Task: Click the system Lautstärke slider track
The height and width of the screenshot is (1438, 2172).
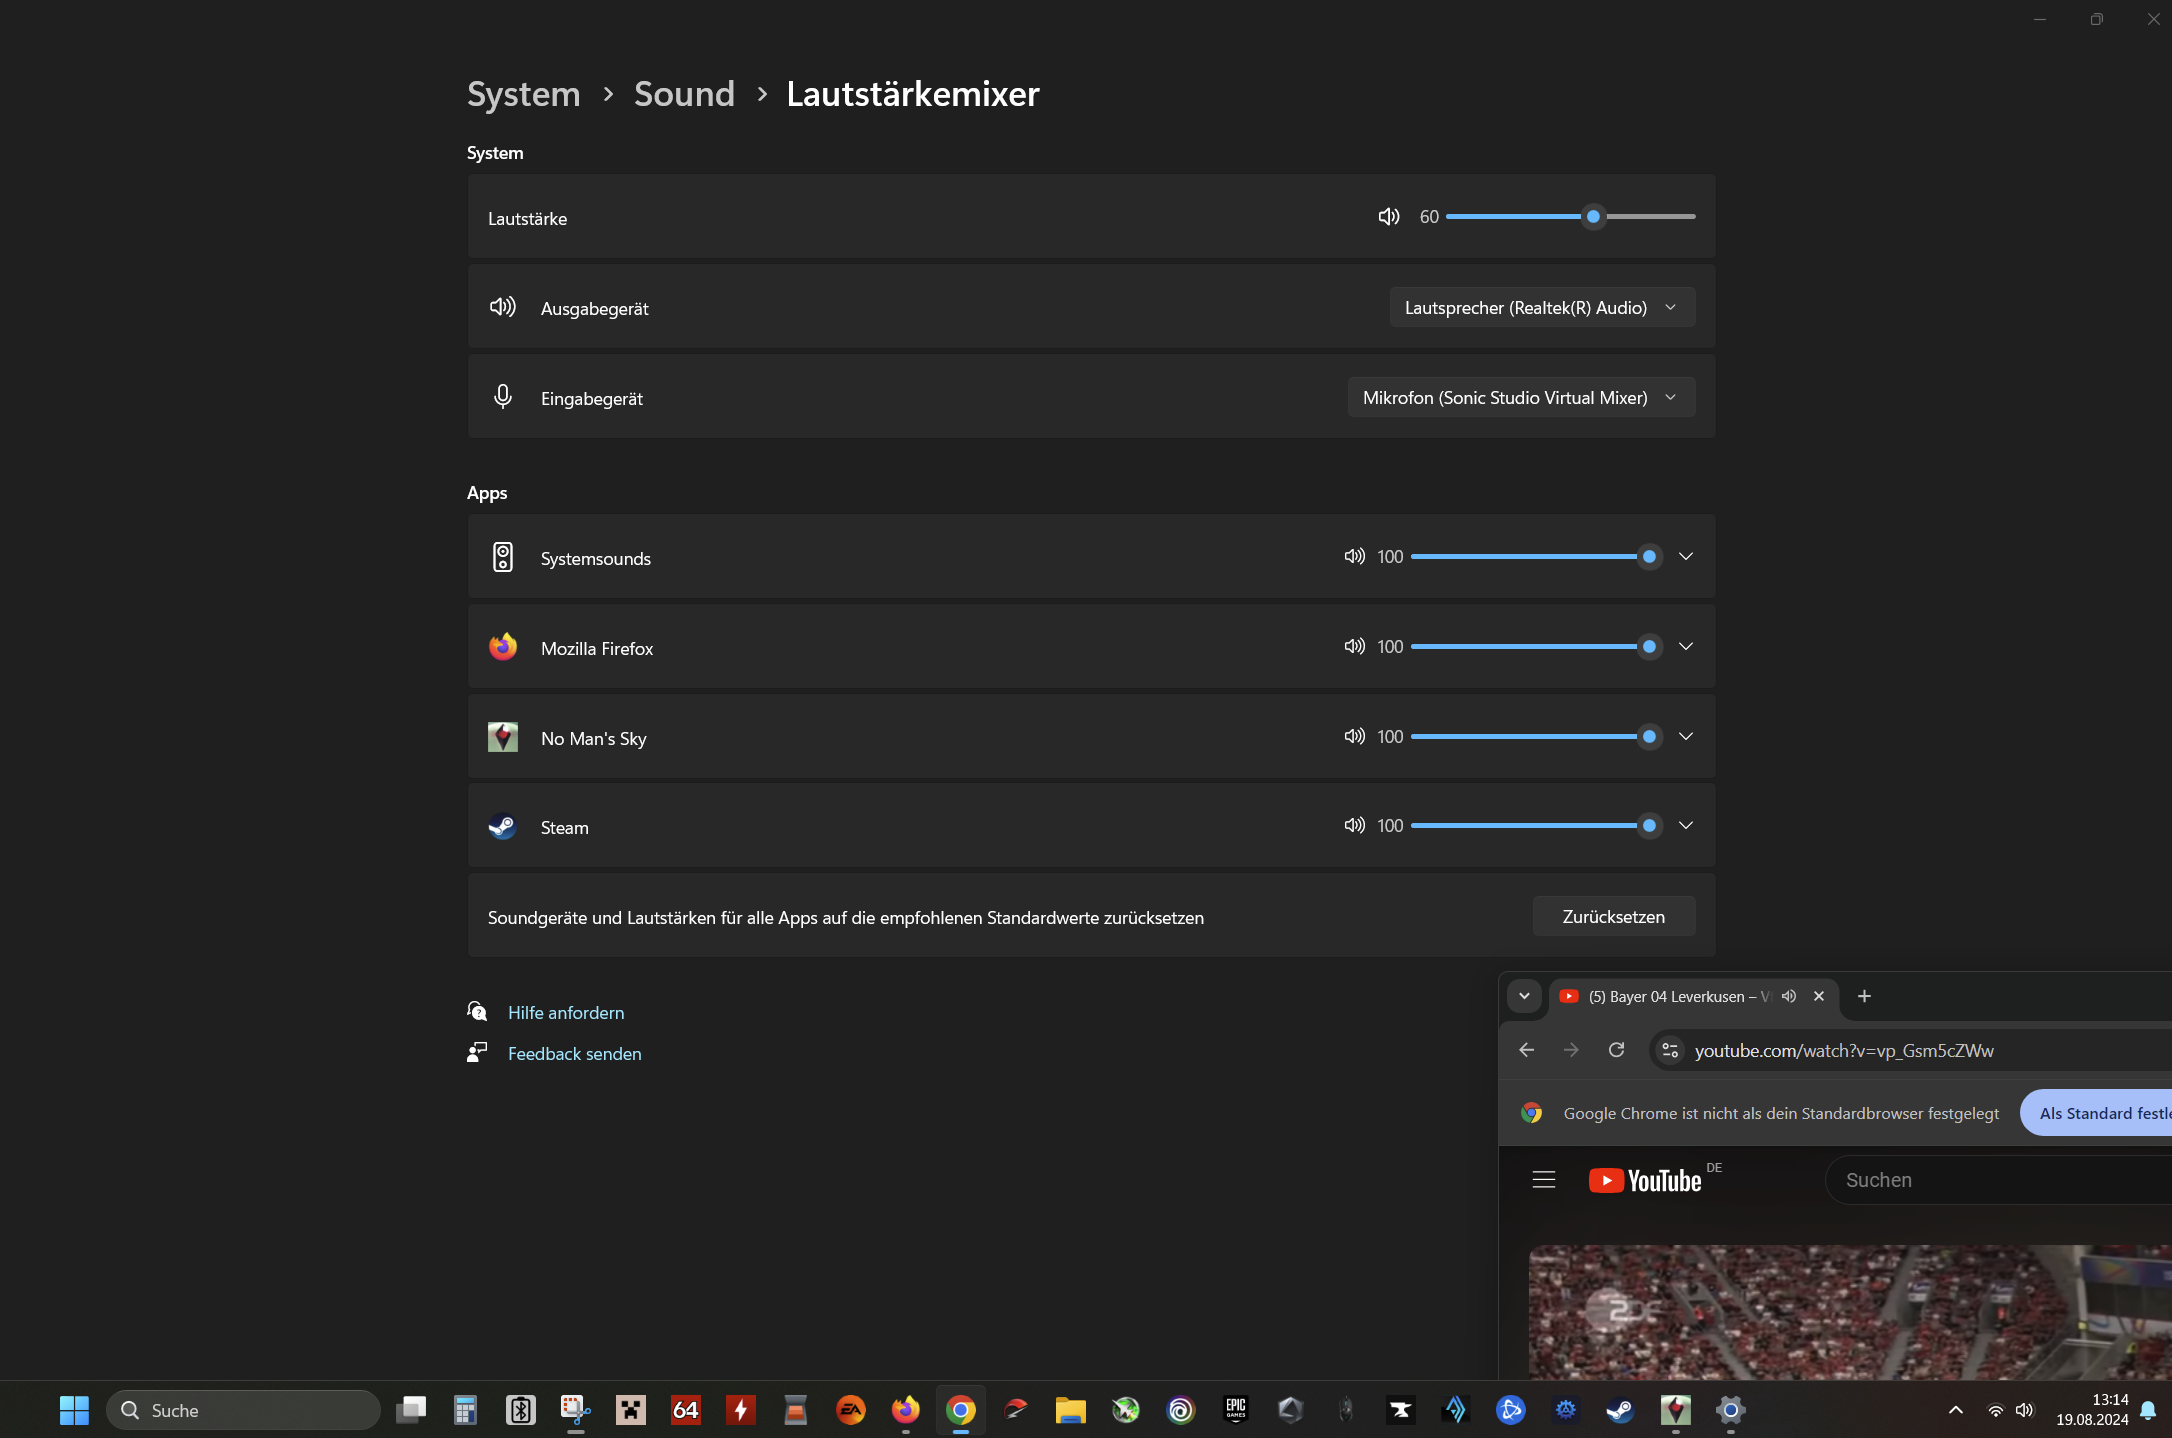Action: click(x=1520, y=216)
